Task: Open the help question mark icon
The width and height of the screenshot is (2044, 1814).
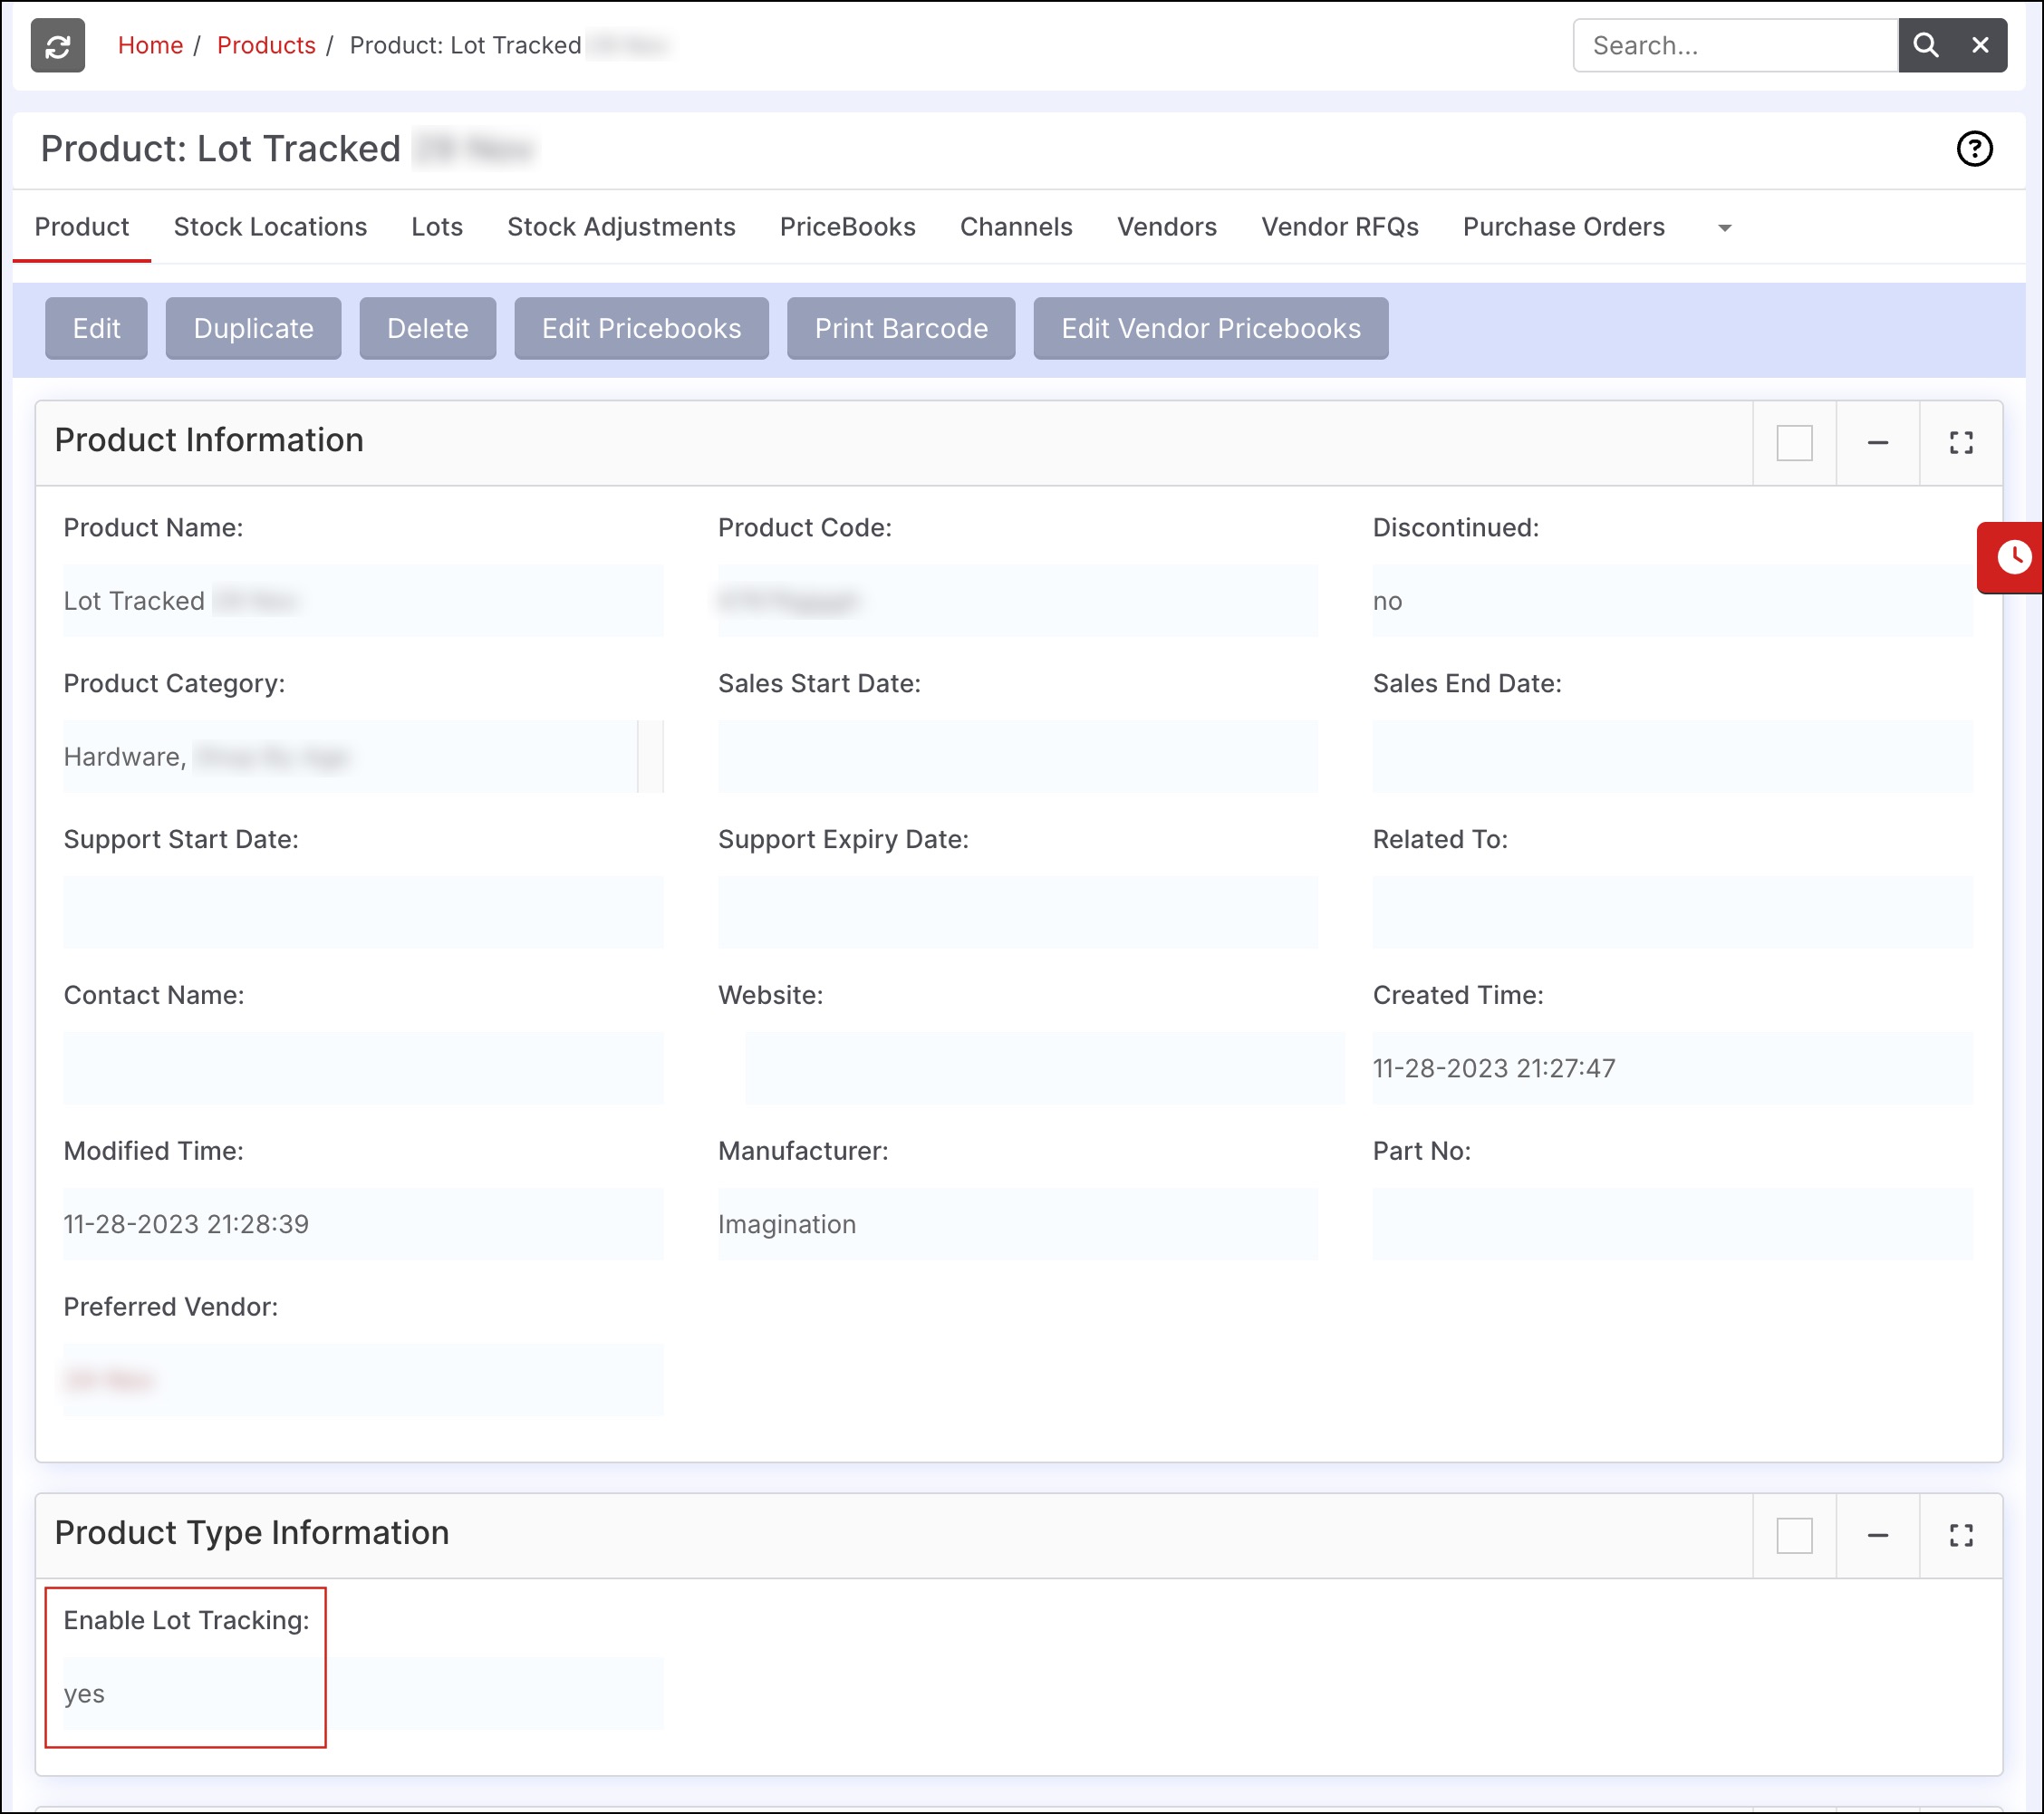Action: pyautogui.click(x=1974, y=149)
